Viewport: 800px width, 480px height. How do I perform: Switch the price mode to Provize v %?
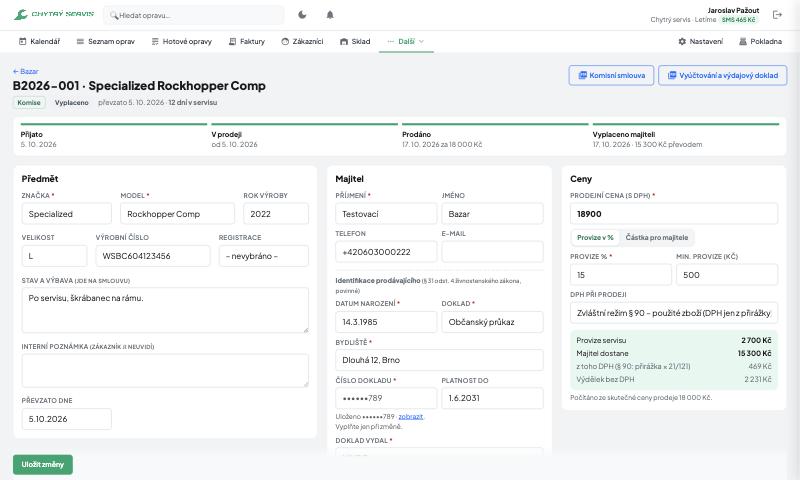(x=595, y=237)
